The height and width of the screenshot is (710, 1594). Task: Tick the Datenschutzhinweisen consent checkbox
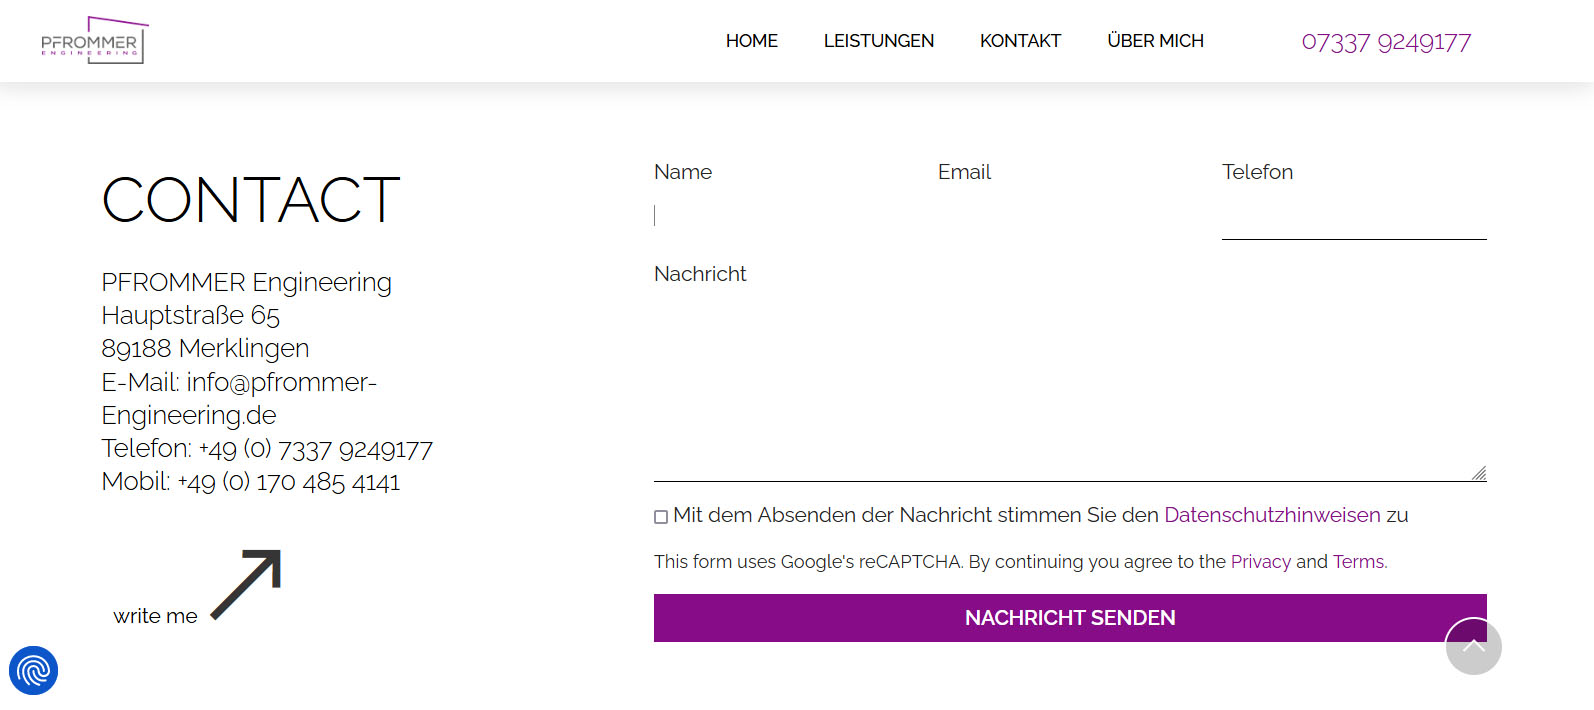coord(661,517)
